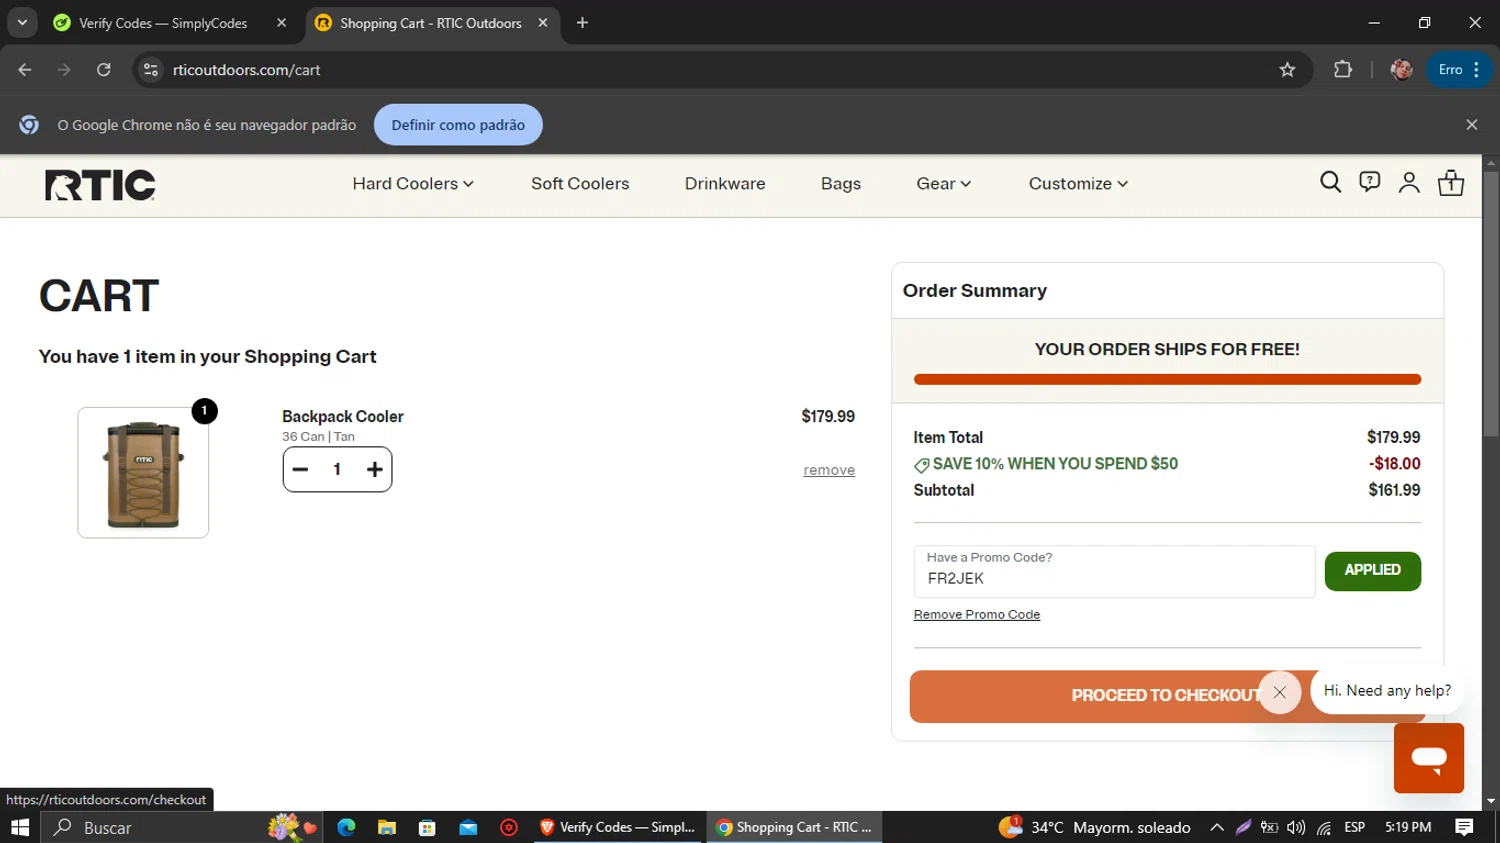Open the weather widget showing 34°C
This screenshot has width=1500, height=843.
[1095, 827]
